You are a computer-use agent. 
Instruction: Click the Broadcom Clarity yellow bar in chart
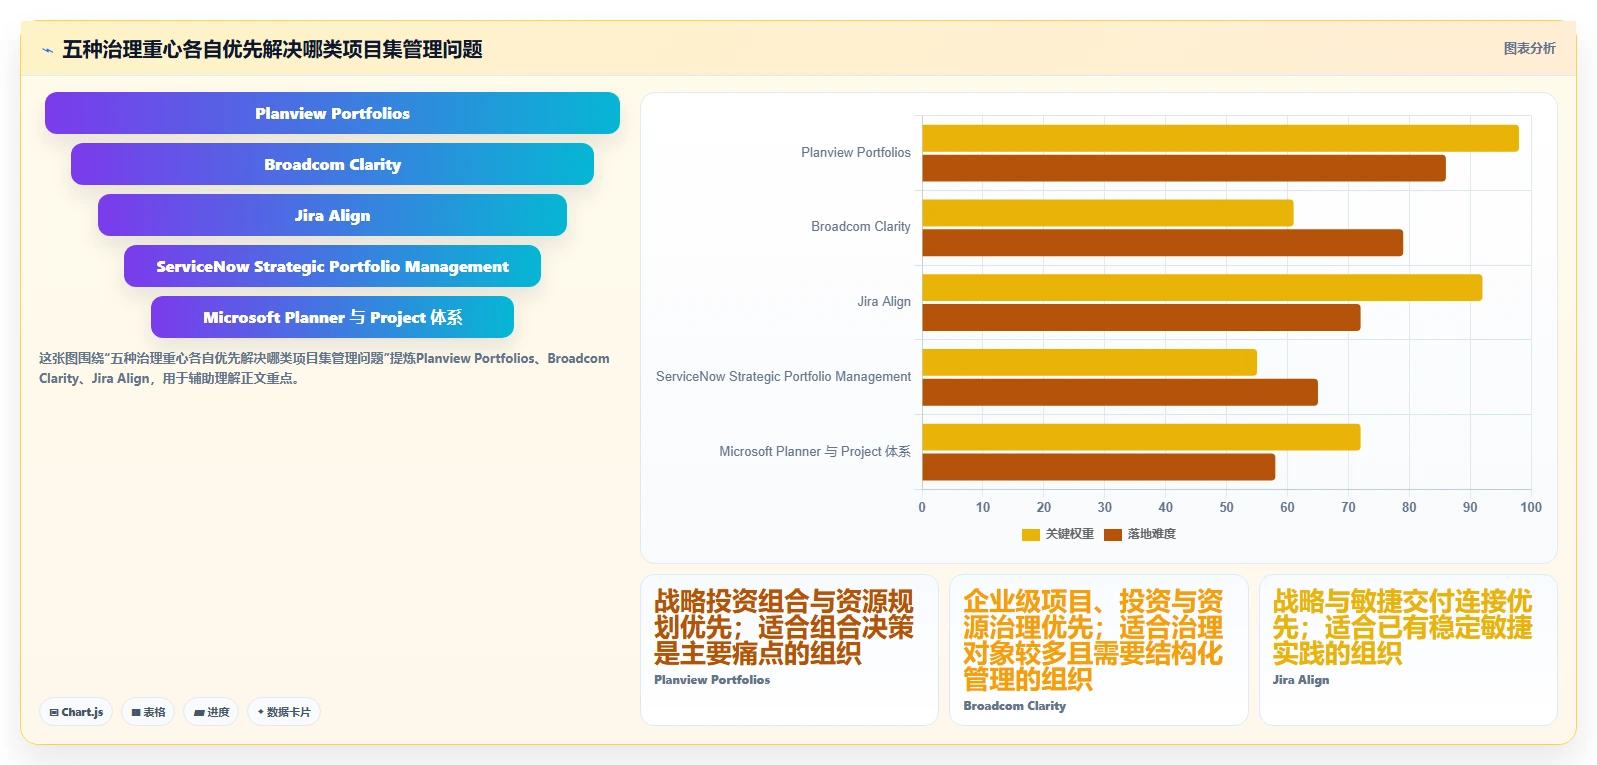(x=1108, y=213)
